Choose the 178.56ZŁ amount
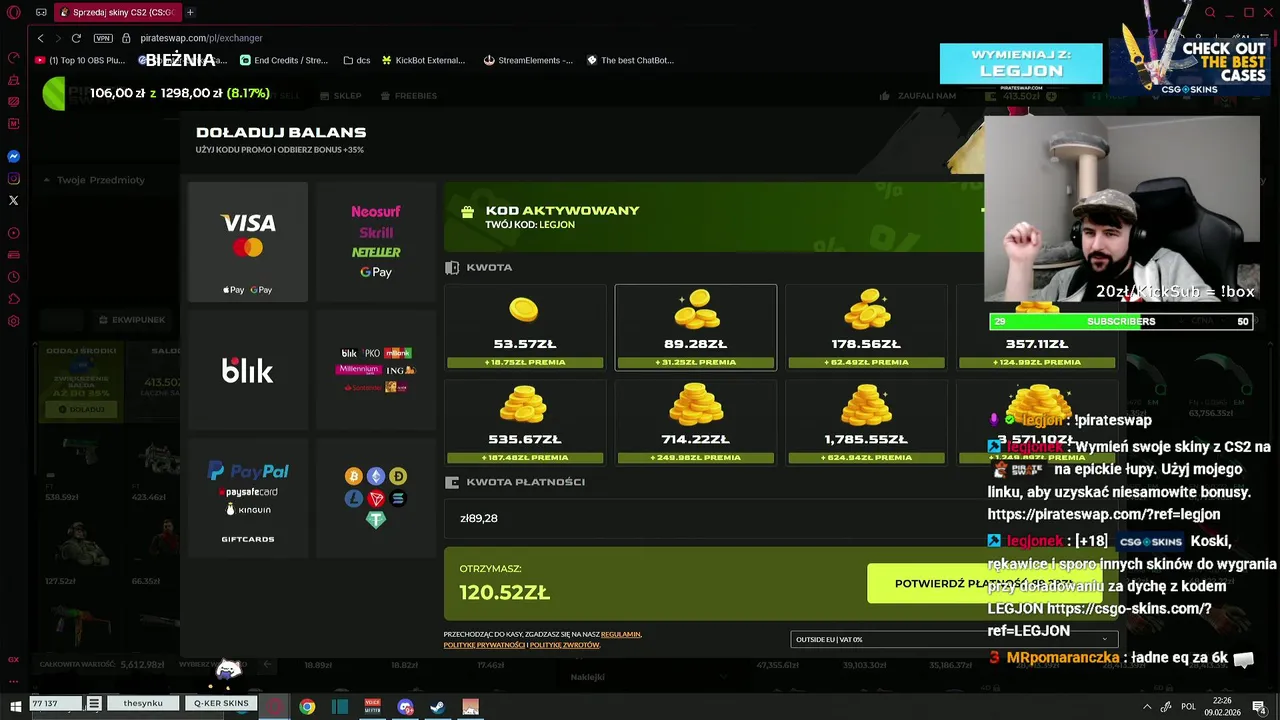Image resolution: width=1280 pixels, height=720 pixels. pyautogui.click(x=866, y=327)
